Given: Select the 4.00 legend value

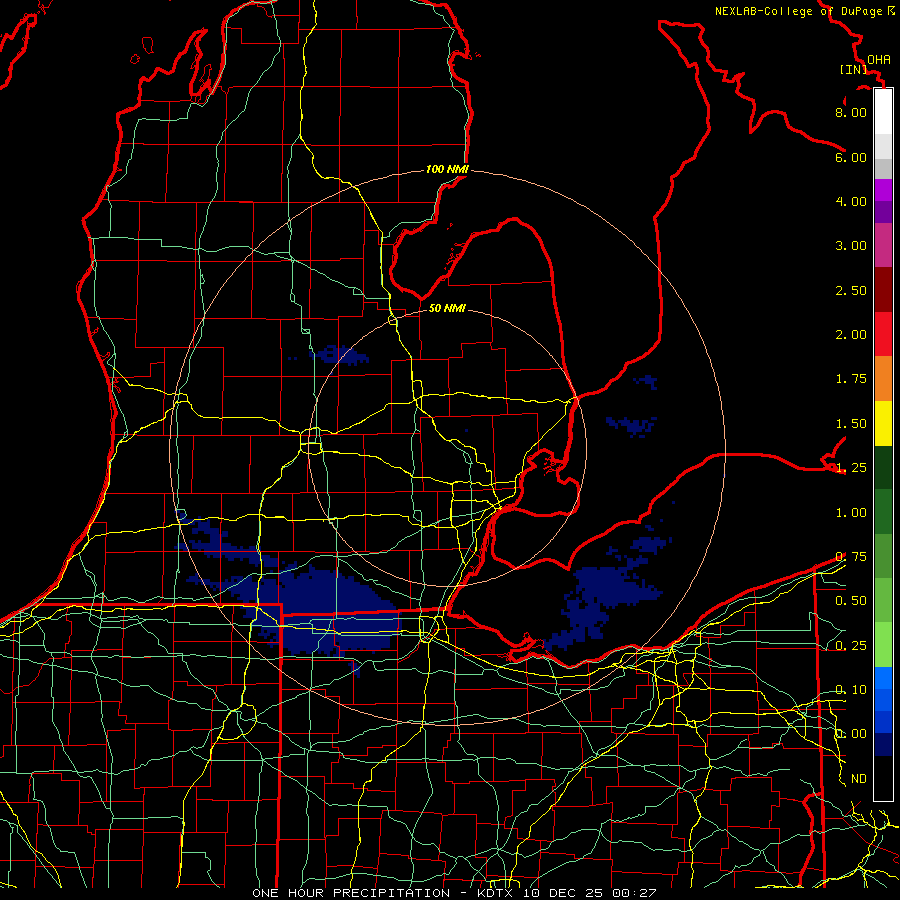Looking at the screenshot, I should click(x=851, y=201).
